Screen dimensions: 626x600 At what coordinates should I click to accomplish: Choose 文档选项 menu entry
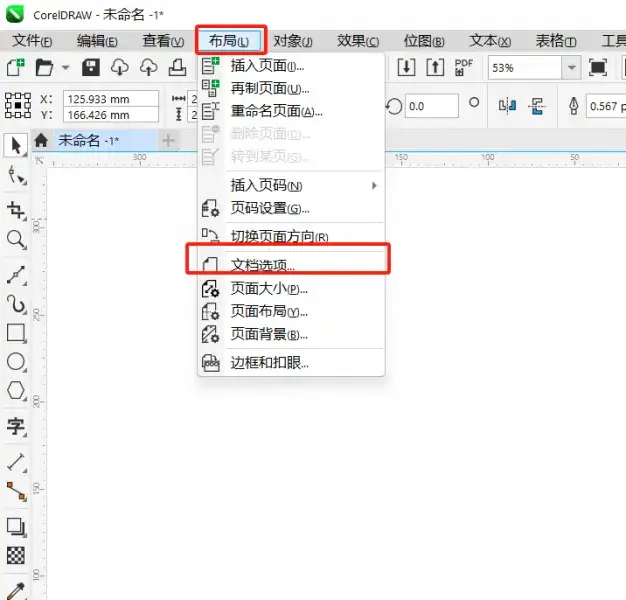[x=291, y=264]
